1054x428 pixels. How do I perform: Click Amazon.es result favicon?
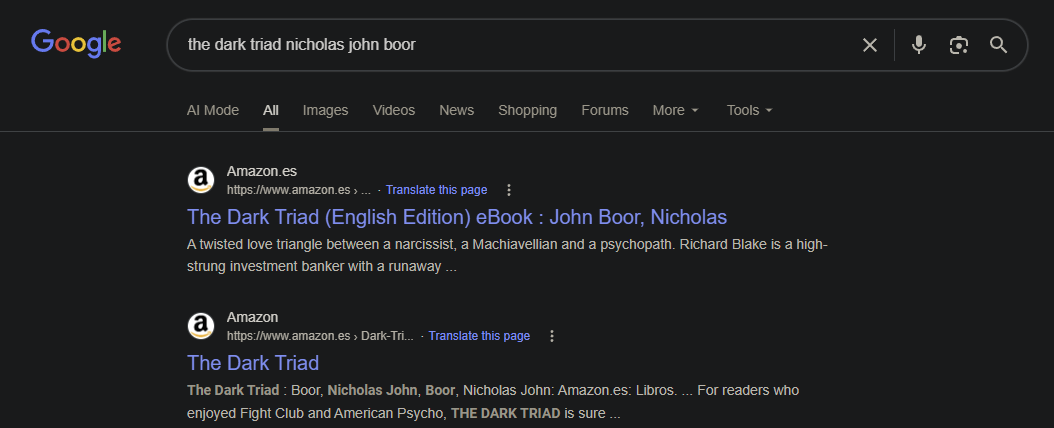pyautogui.click(x=200, y=180)
